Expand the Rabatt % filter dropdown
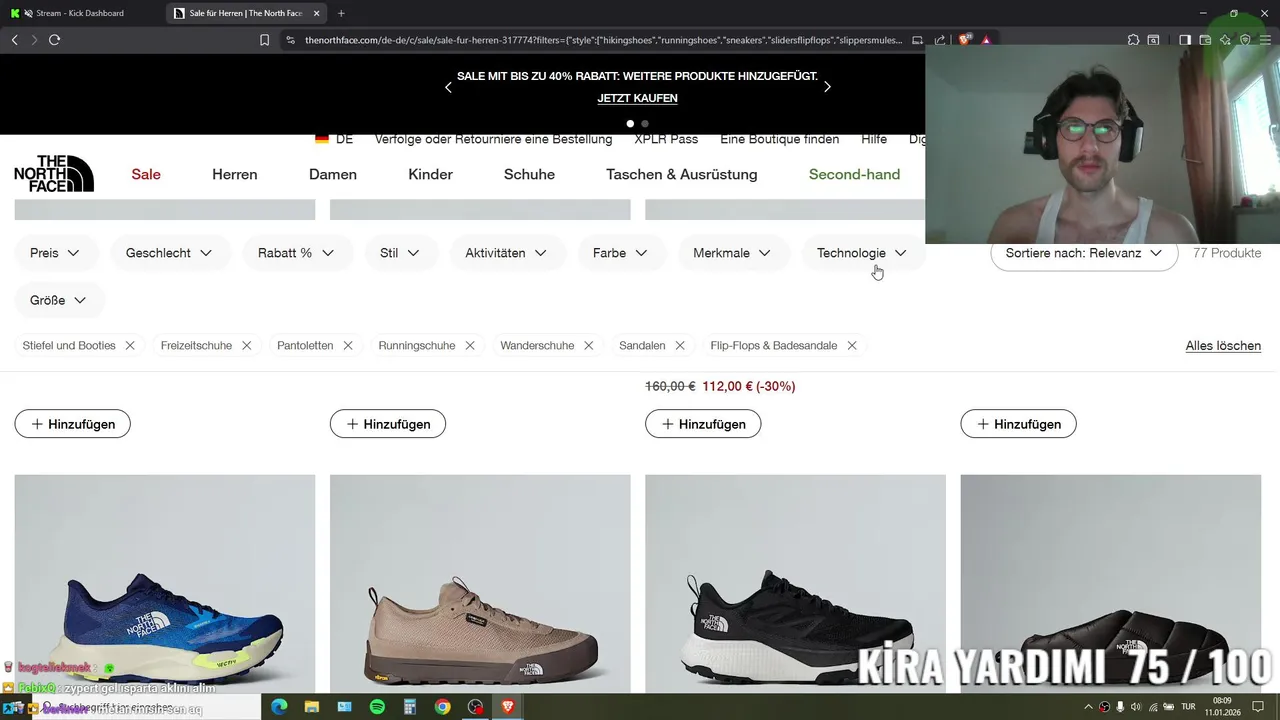The width and height of the screenshot is (1280, 720). coord(296,253)
